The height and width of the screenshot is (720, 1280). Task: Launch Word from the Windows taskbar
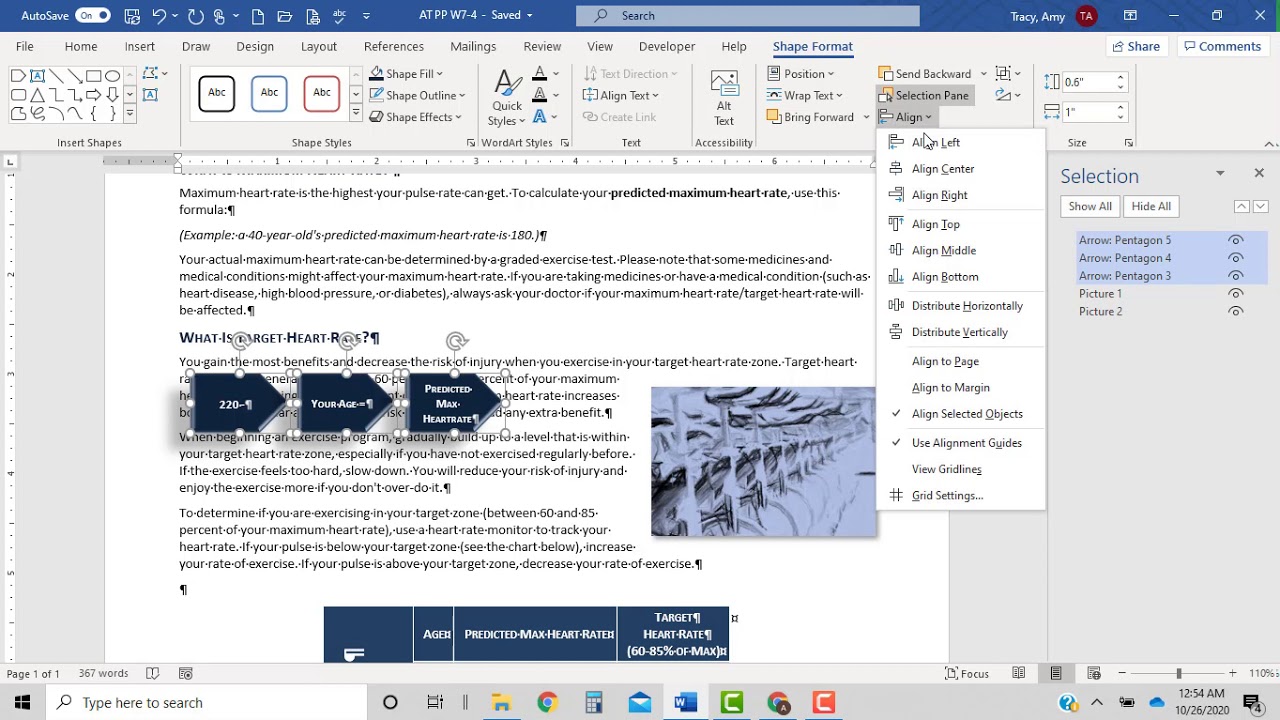click(x=685, y=702)
